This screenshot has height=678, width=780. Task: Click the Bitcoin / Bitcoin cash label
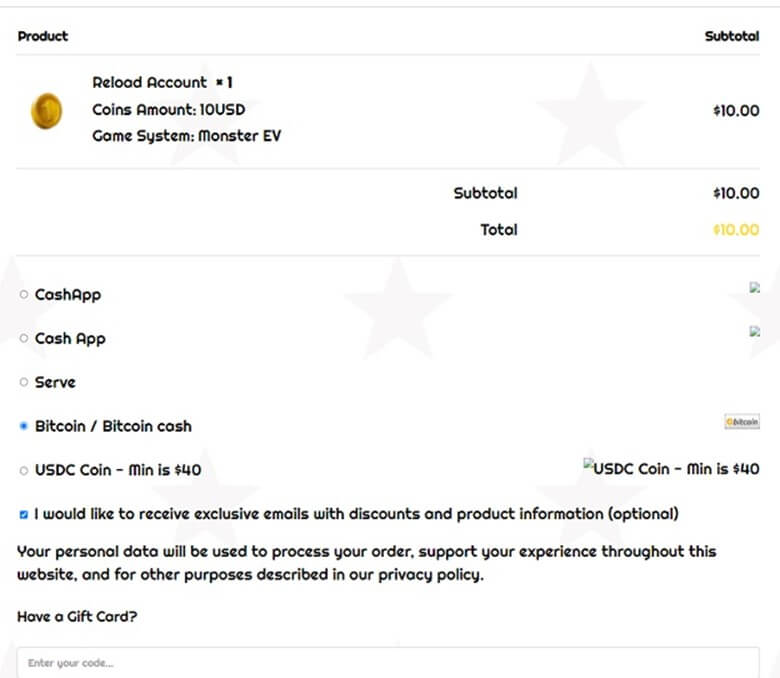coord(113,426)
